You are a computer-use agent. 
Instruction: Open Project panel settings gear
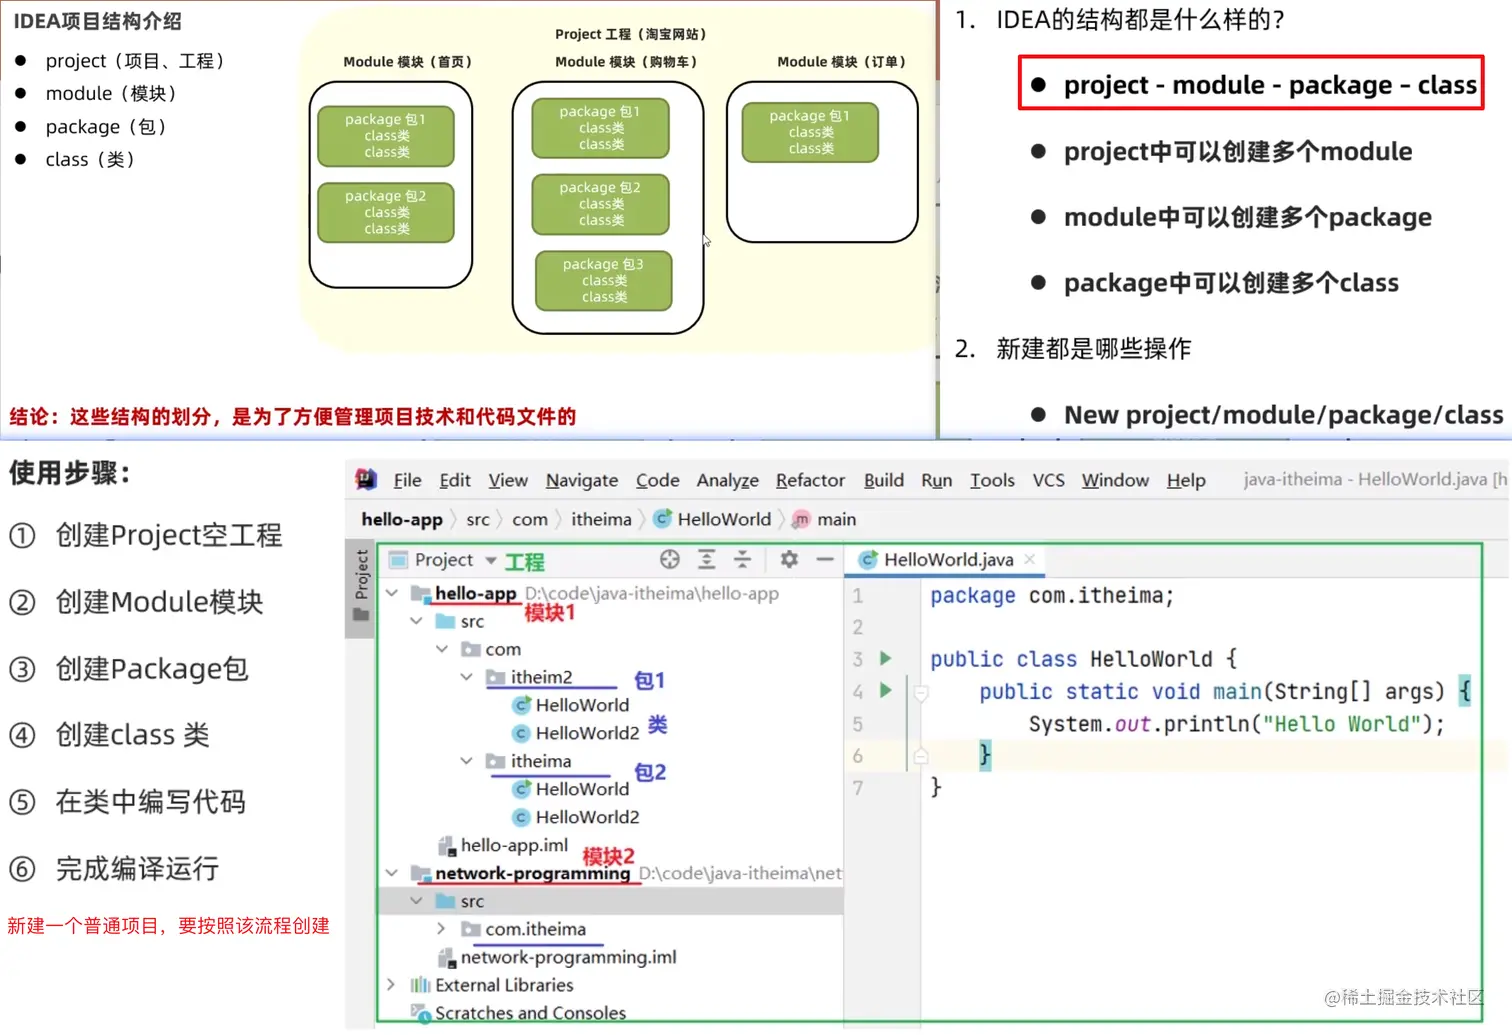click(x=789, y=560)
